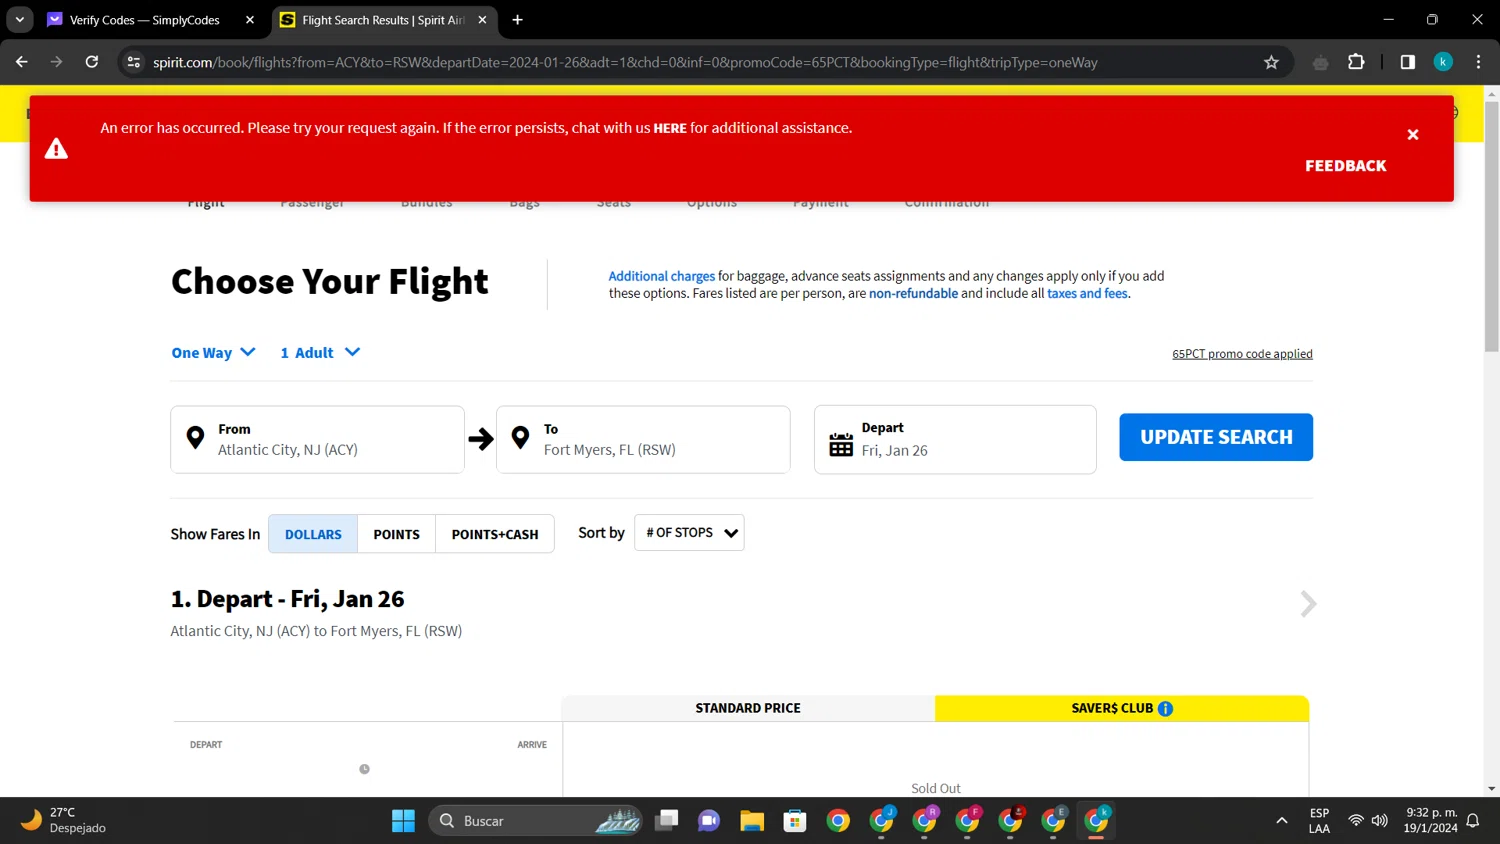
Task: Open File Explorer from taskbar
Action: (x=752, y=821)
